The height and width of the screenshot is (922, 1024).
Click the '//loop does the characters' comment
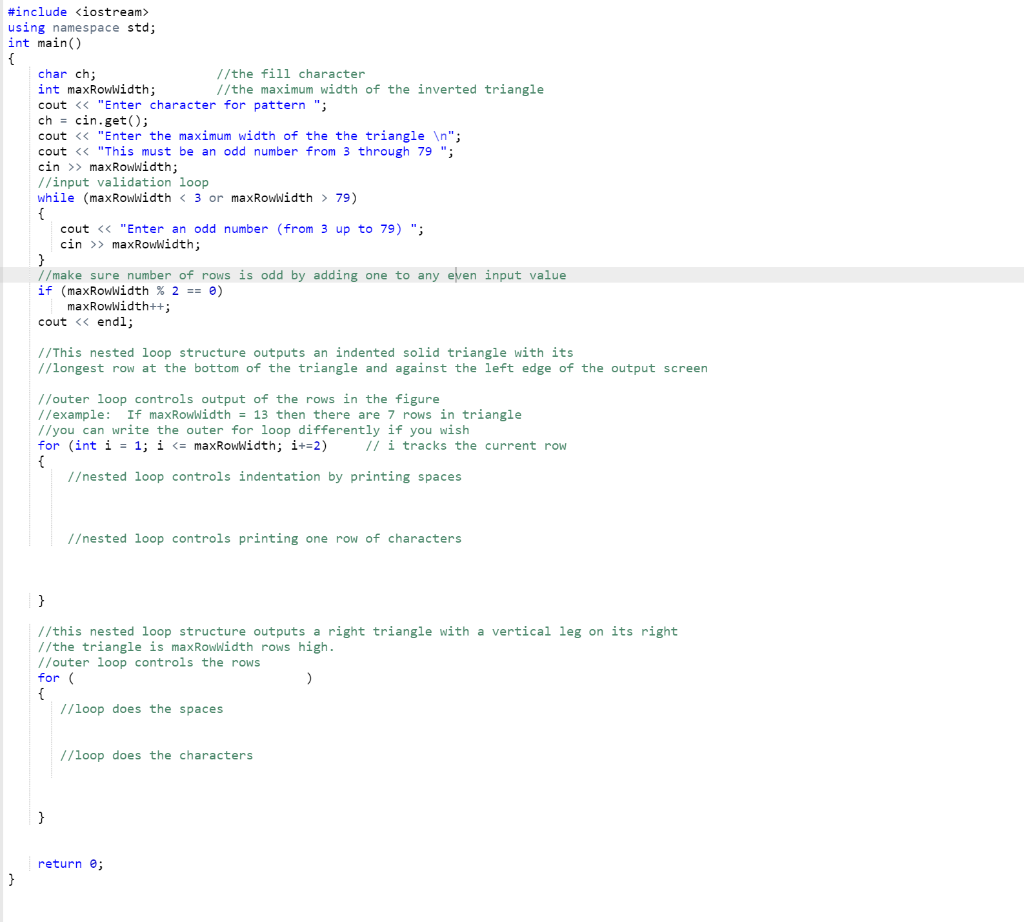coord(156,755)
